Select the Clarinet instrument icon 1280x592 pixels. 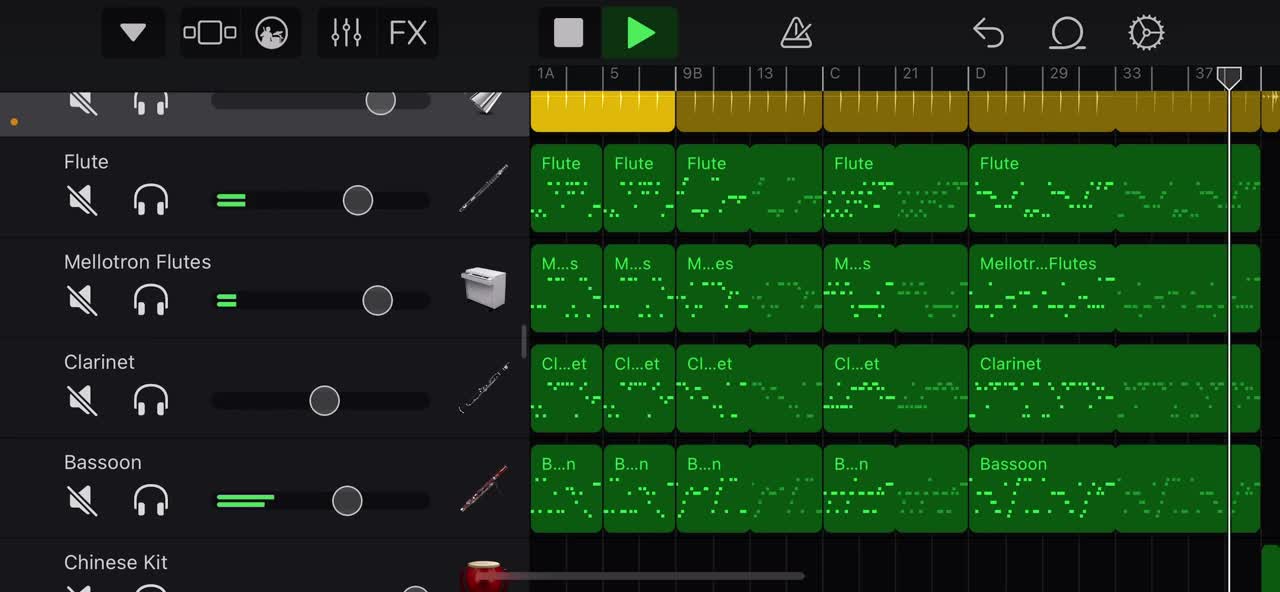(x=483, y=388)
